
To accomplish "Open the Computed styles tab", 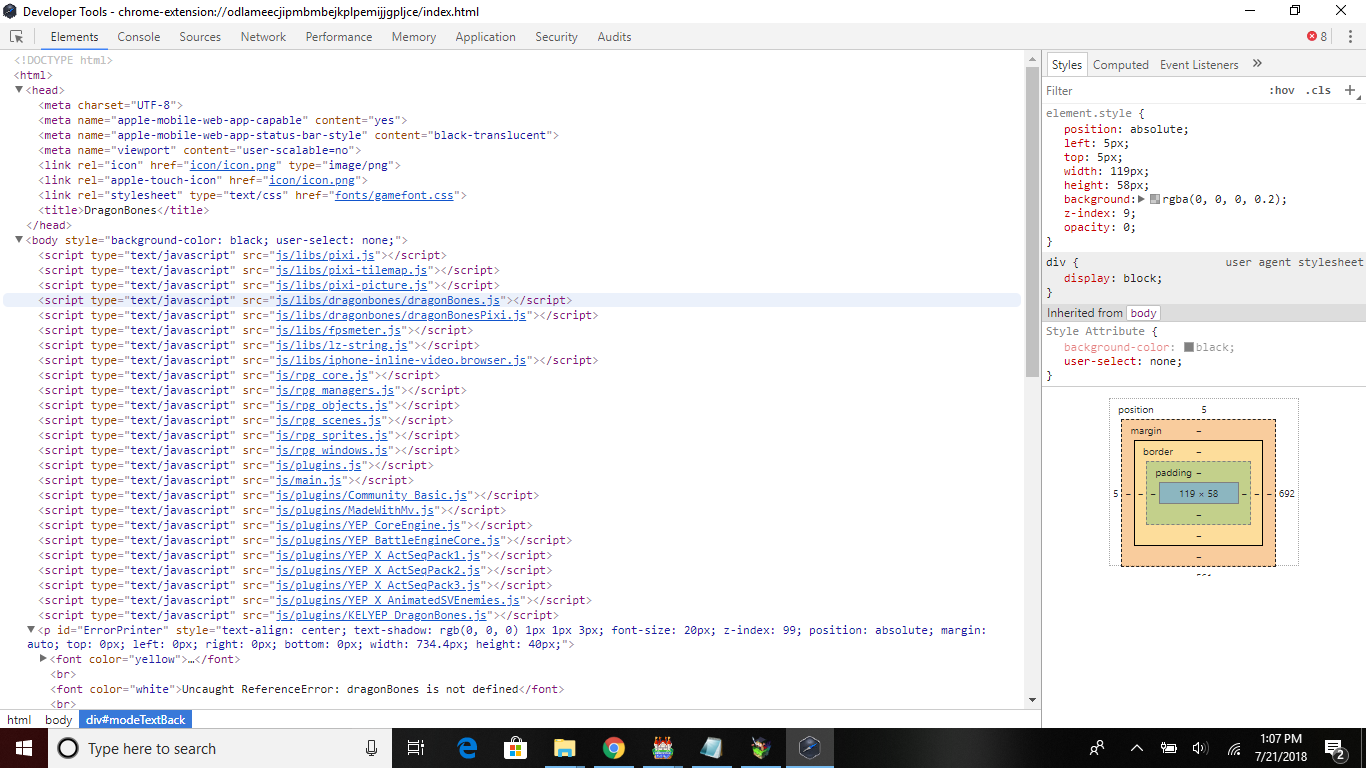I will [1120, 64].
